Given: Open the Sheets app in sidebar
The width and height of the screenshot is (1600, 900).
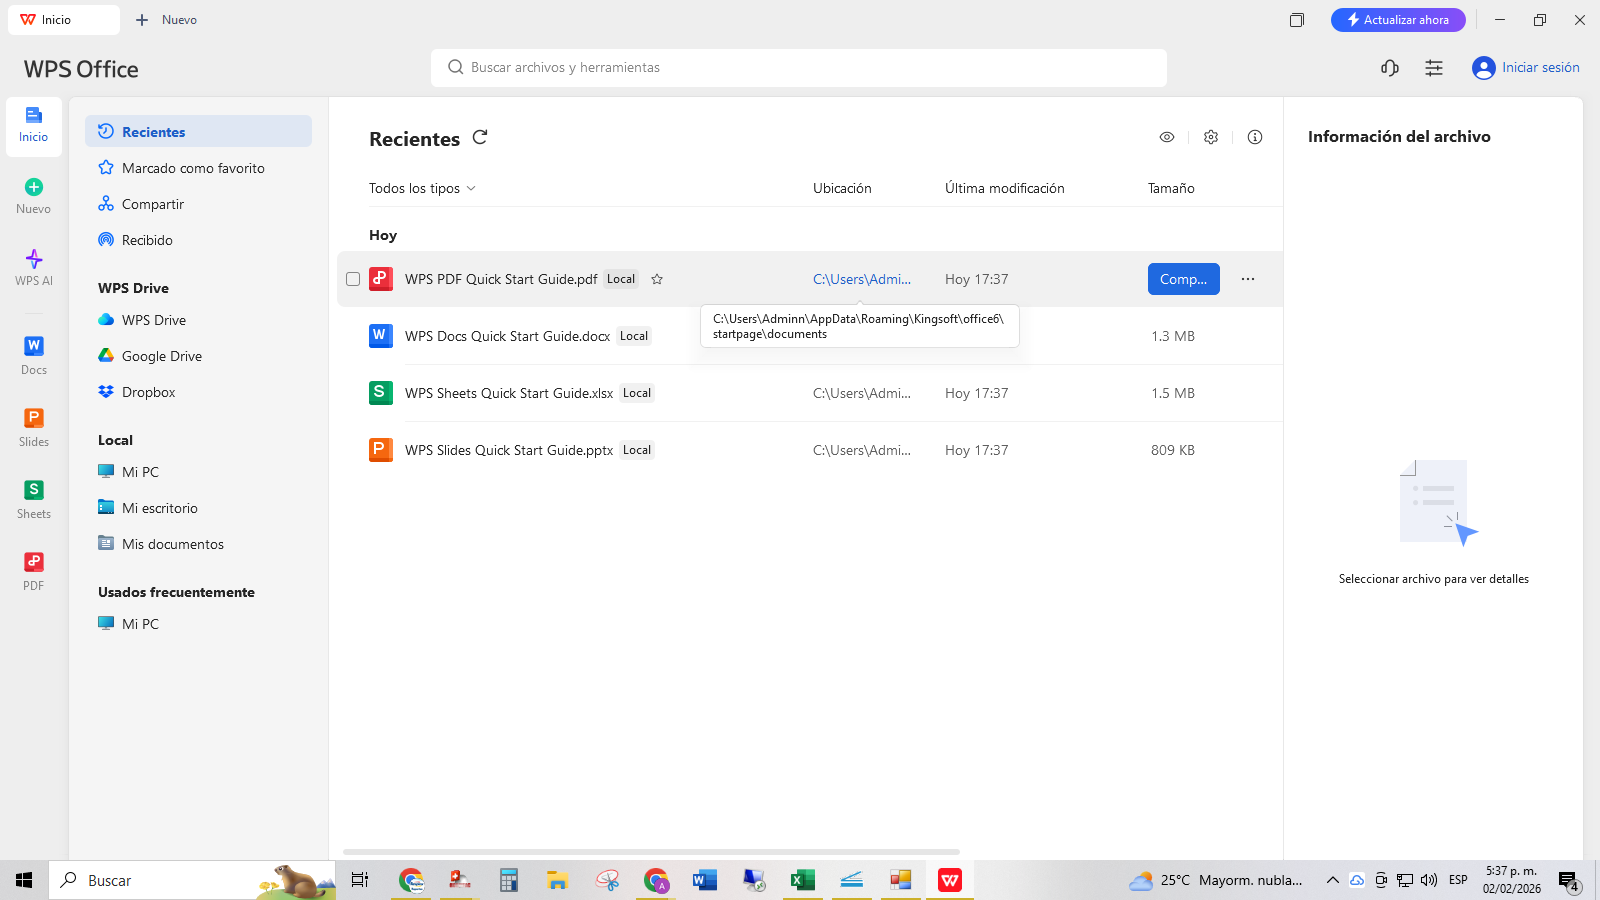Looking at the screenshot, I should point(34,500).
